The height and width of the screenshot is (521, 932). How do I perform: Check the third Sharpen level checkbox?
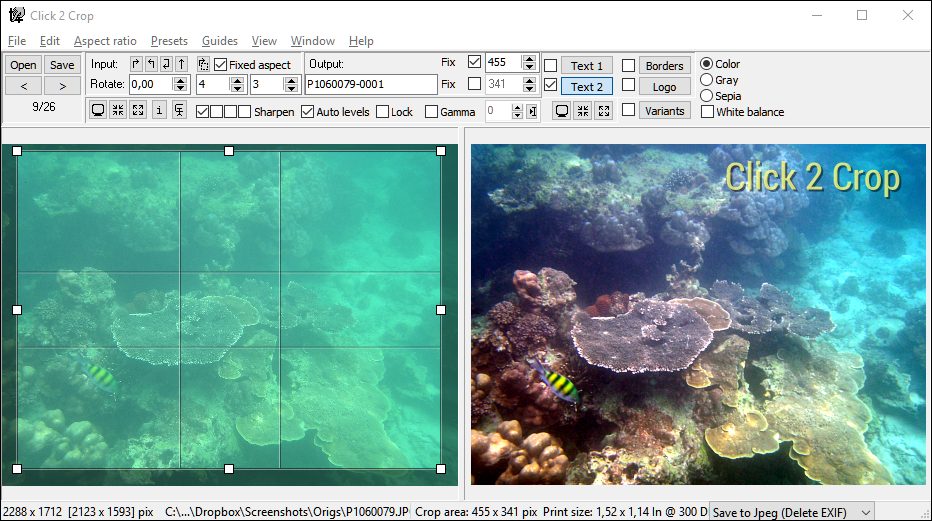[x=230, y=112]
